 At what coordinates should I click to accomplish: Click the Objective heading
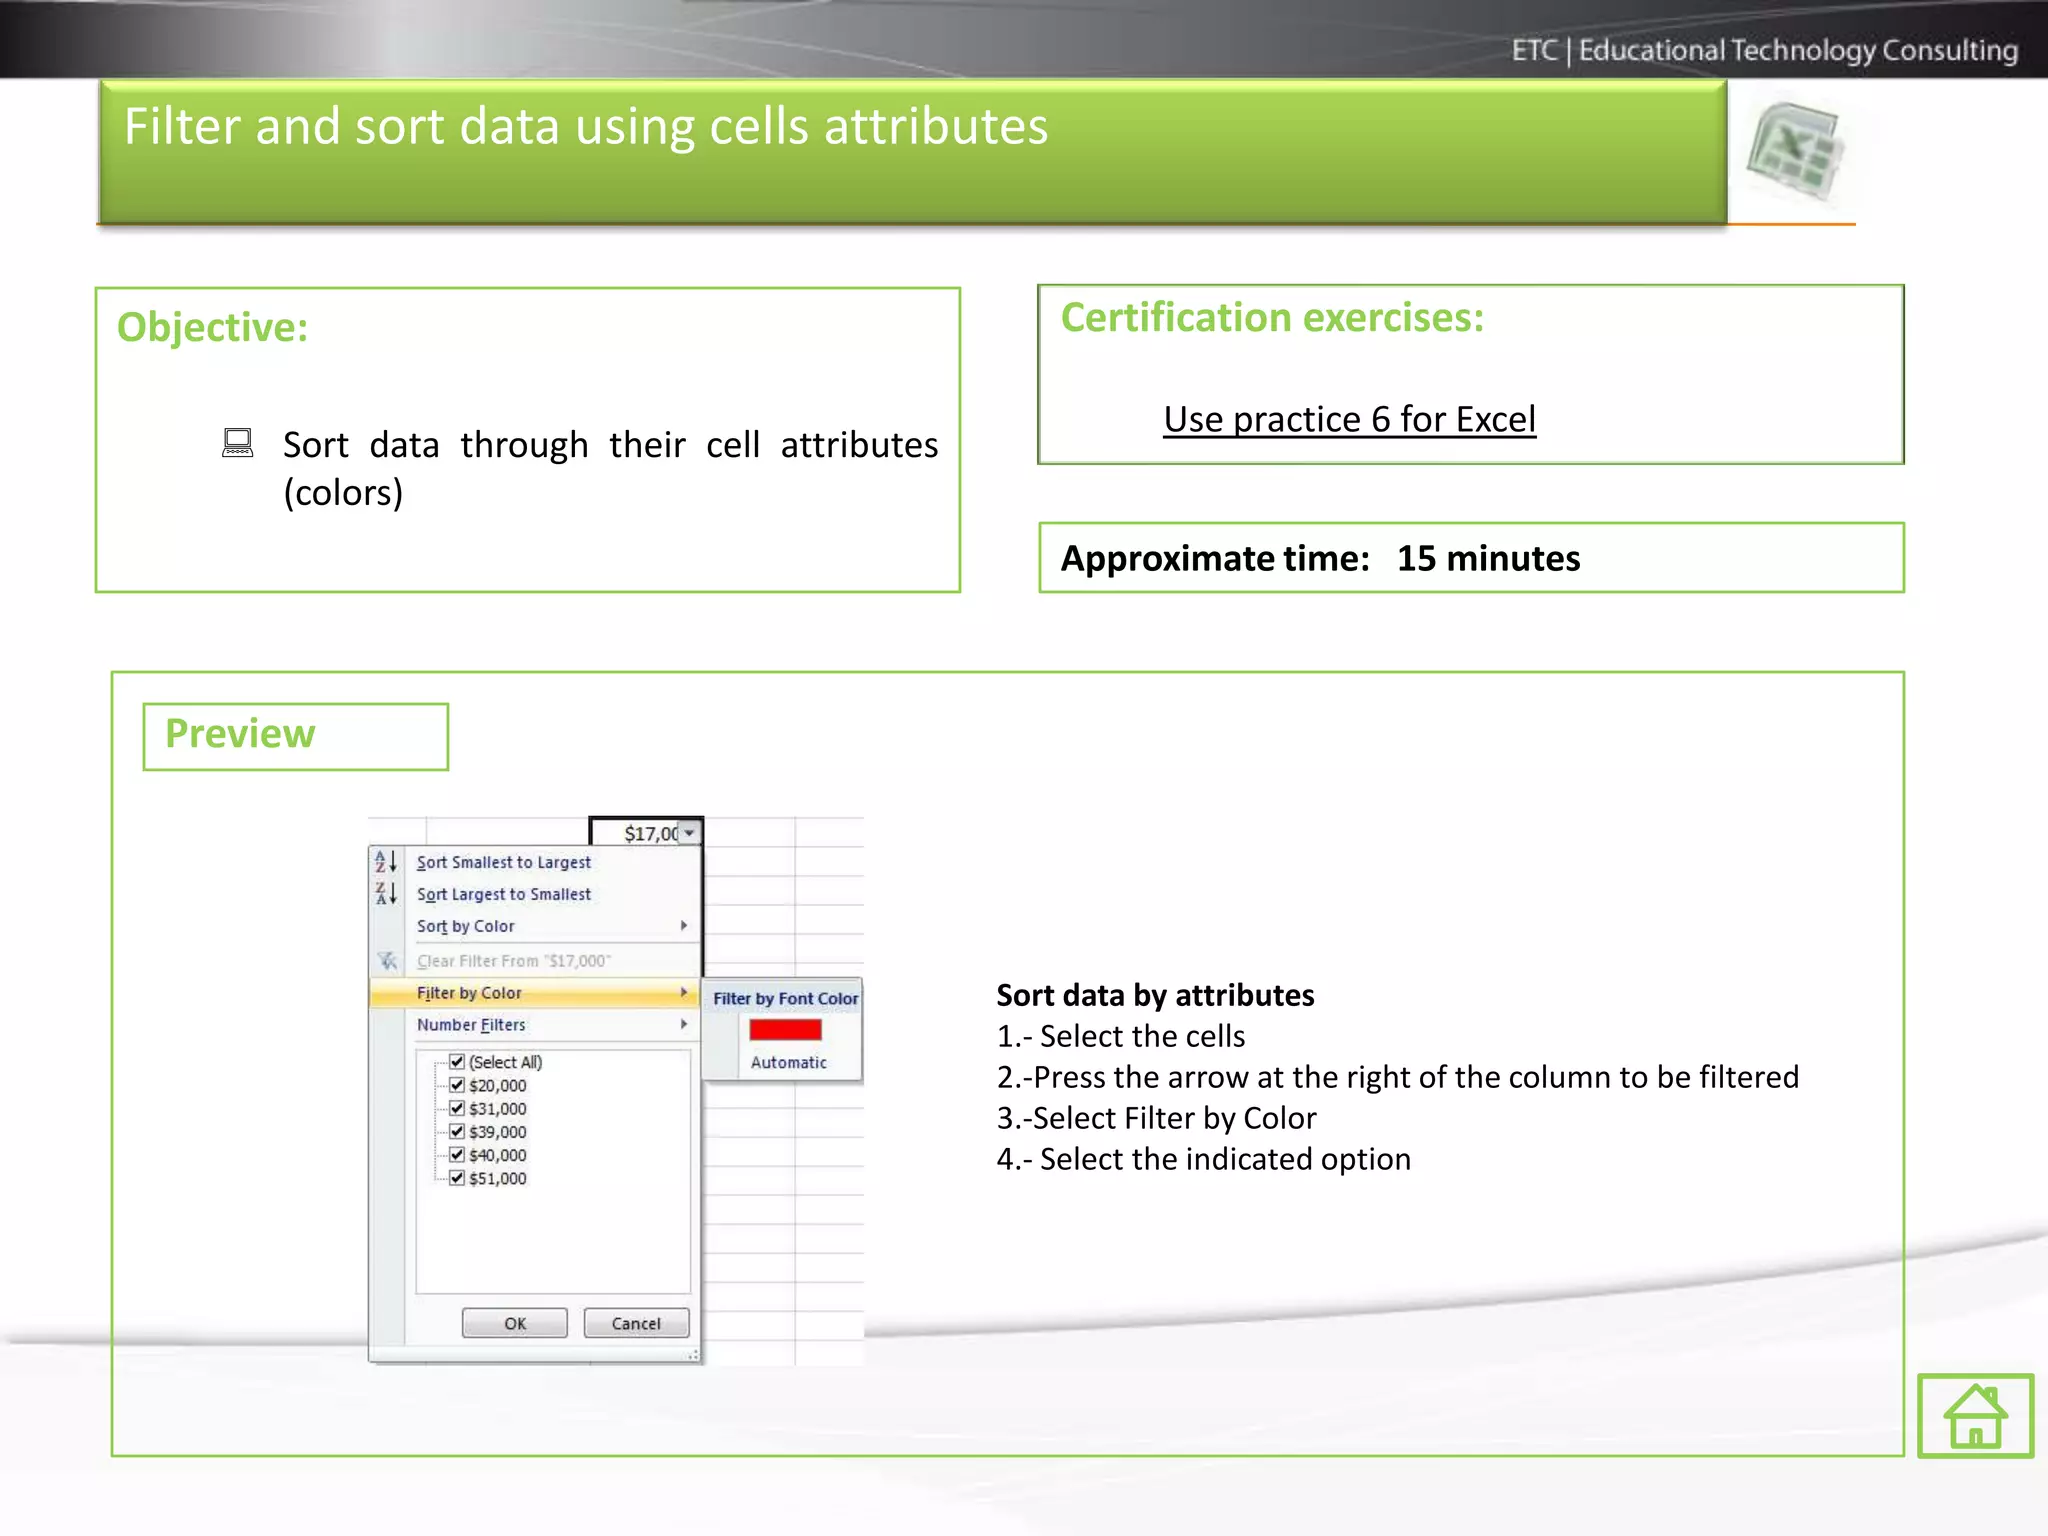point(212,327)
